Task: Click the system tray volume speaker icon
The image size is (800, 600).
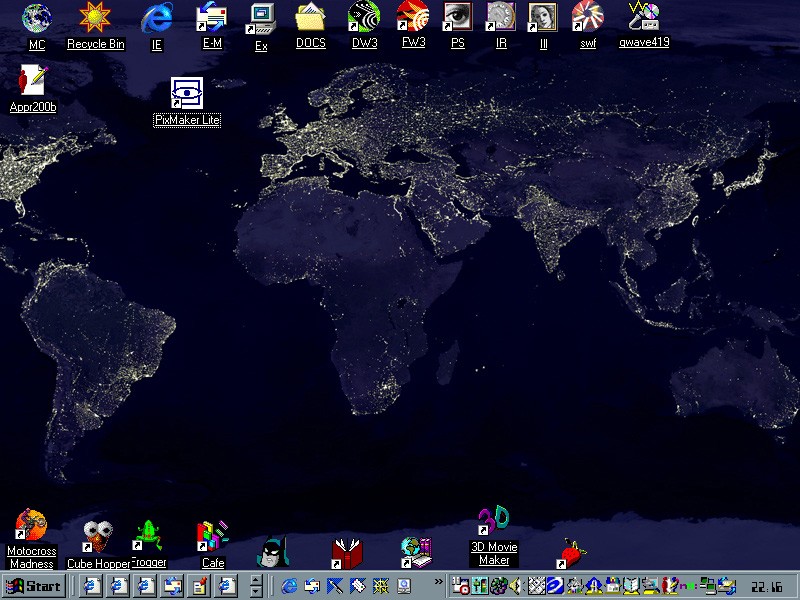Action: (x=515, y=586)
